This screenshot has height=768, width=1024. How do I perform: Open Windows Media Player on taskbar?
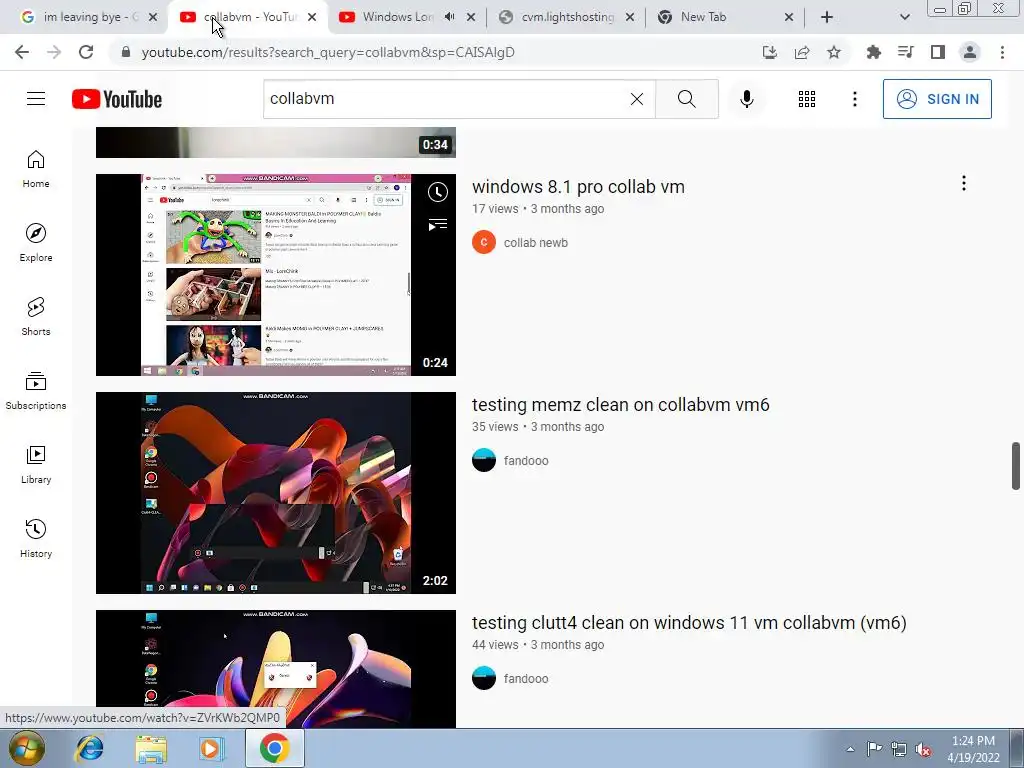[211, 748]
